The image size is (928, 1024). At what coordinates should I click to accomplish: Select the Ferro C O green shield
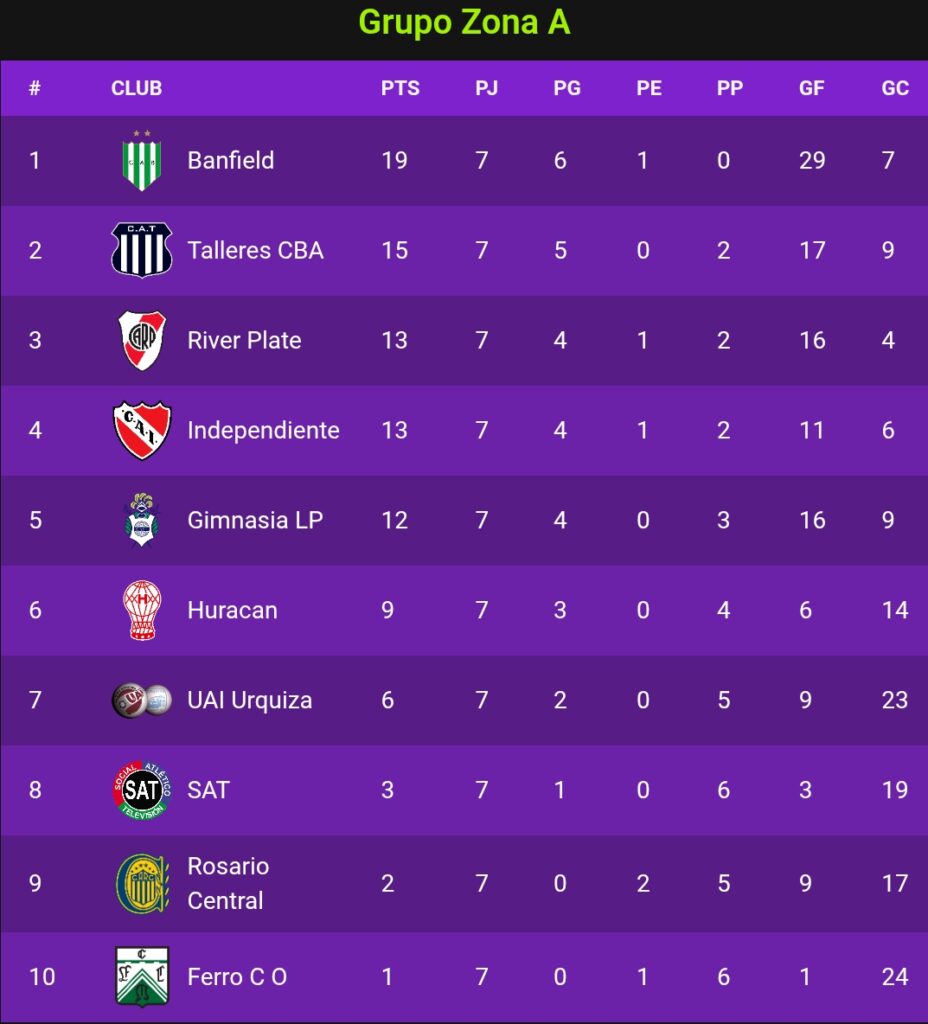pyautogui.click(x=142, y=977)
